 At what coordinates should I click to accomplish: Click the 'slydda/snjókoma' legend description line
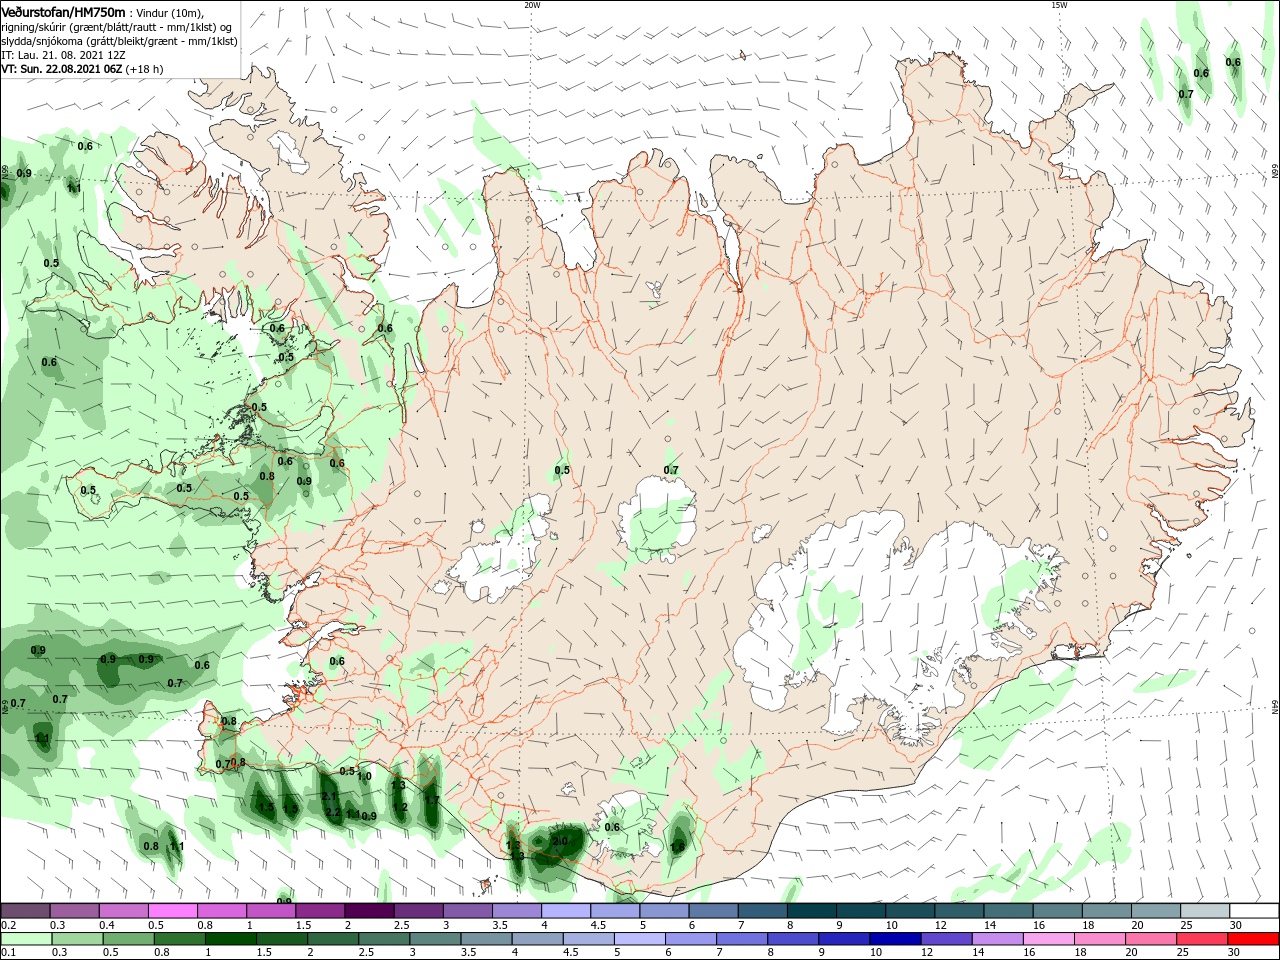119,41
